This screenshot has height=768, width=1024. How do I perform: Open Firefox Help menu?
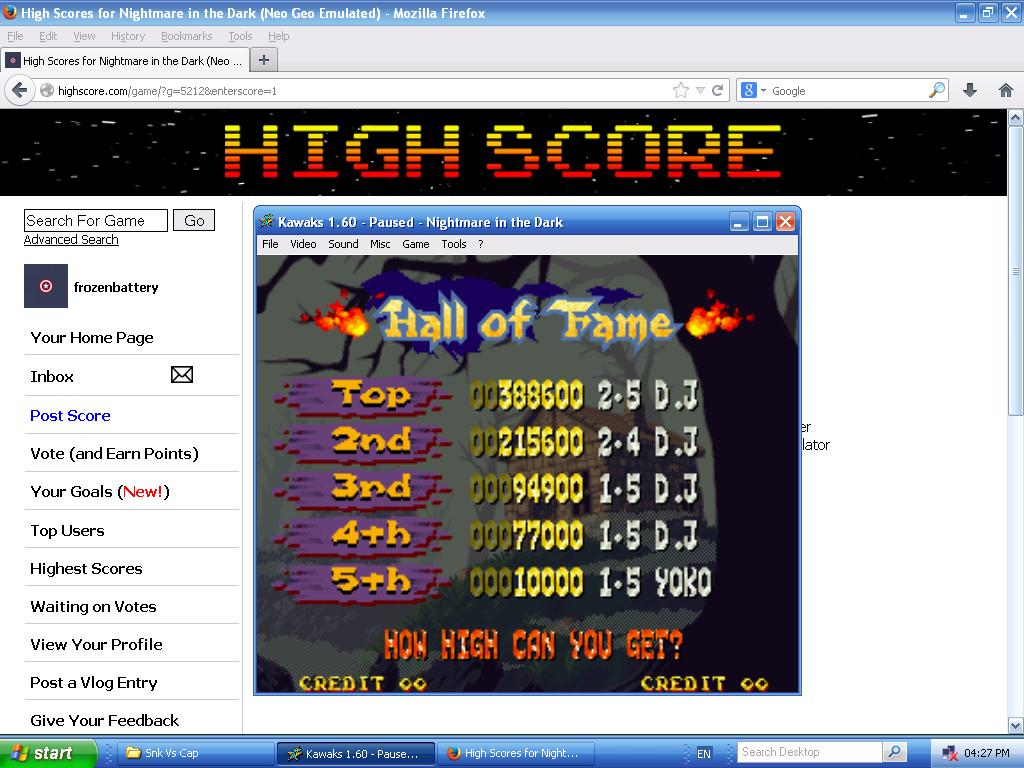pos(279,36)
